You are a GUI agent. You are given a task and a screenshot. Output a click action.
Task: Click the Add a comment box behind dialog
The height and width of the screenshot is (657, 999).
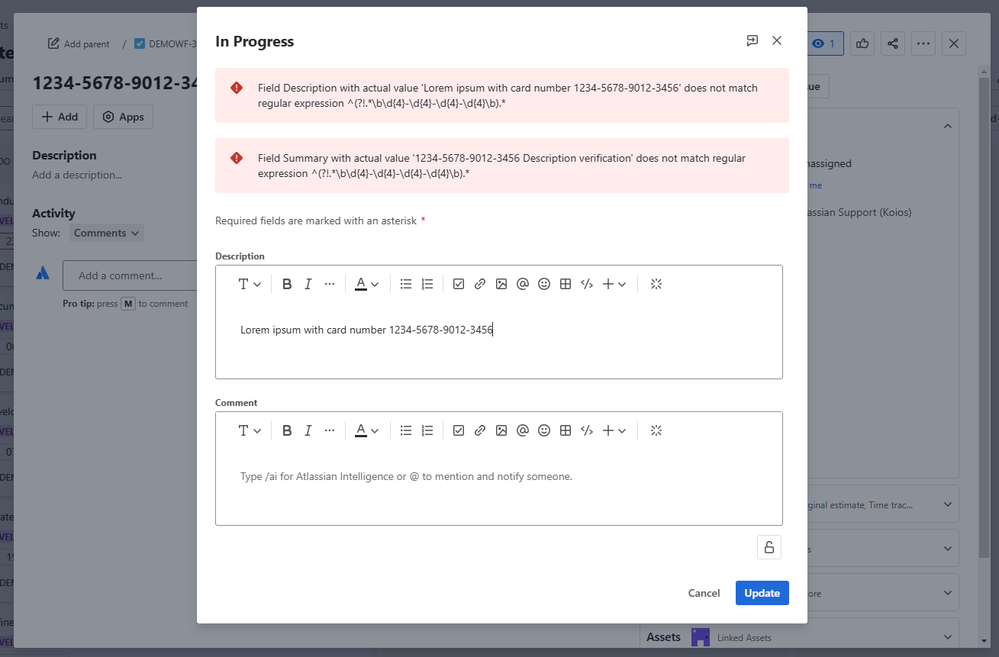point(129,275)
